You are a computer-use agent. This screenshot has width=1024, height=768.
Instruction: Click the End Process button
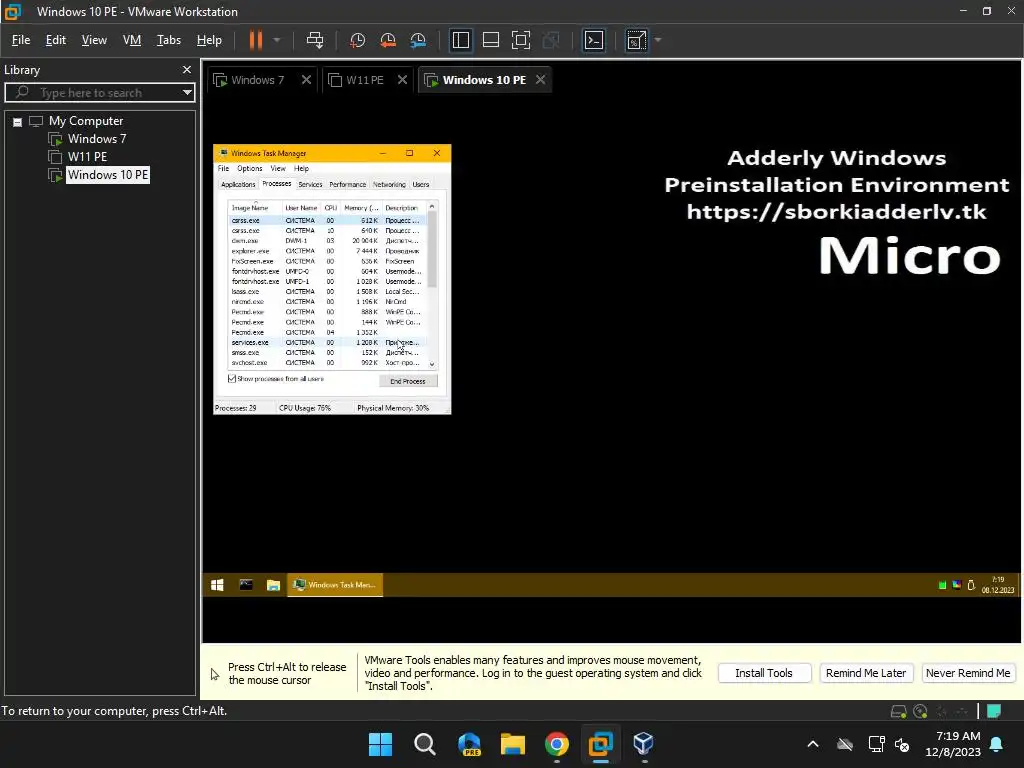tap(408, 381)
